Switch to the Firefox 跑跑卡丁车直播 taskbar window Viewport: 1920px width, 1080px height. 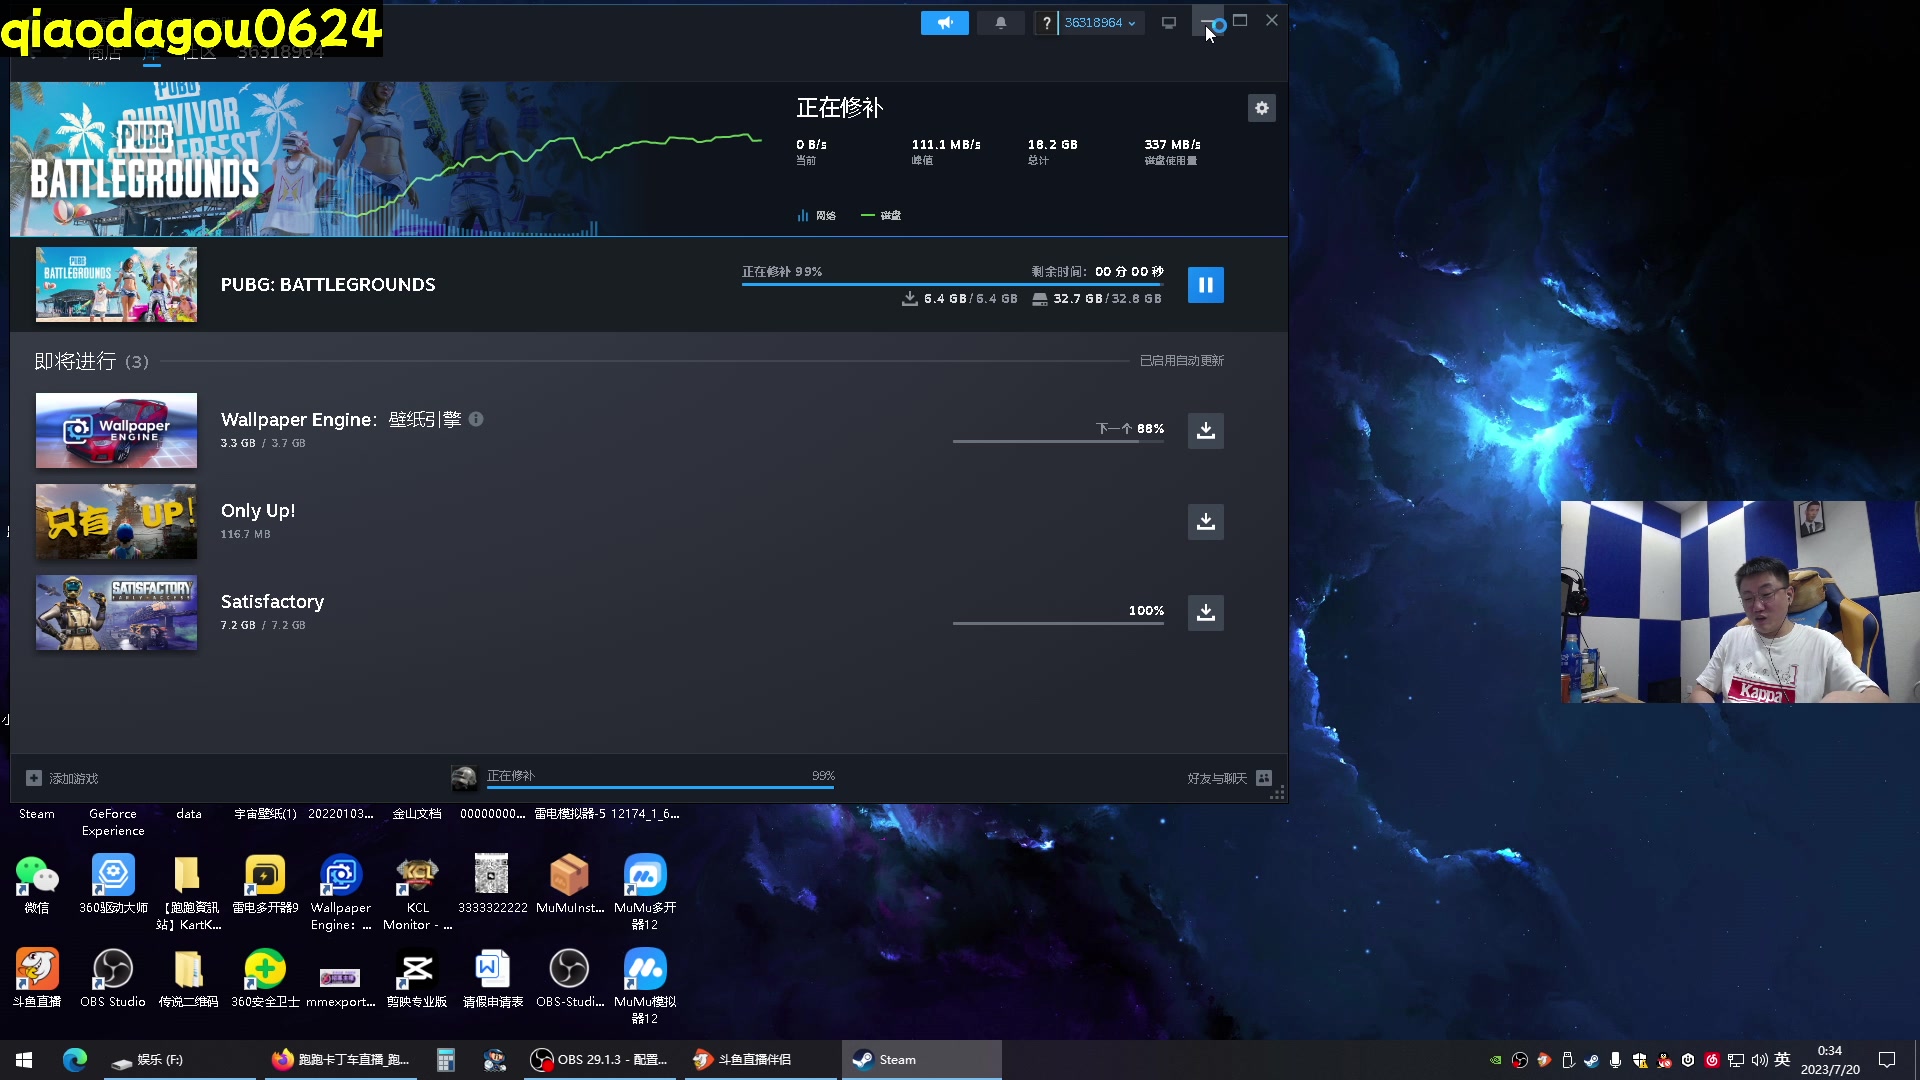pyautogui.click(x=340, y=1060)
